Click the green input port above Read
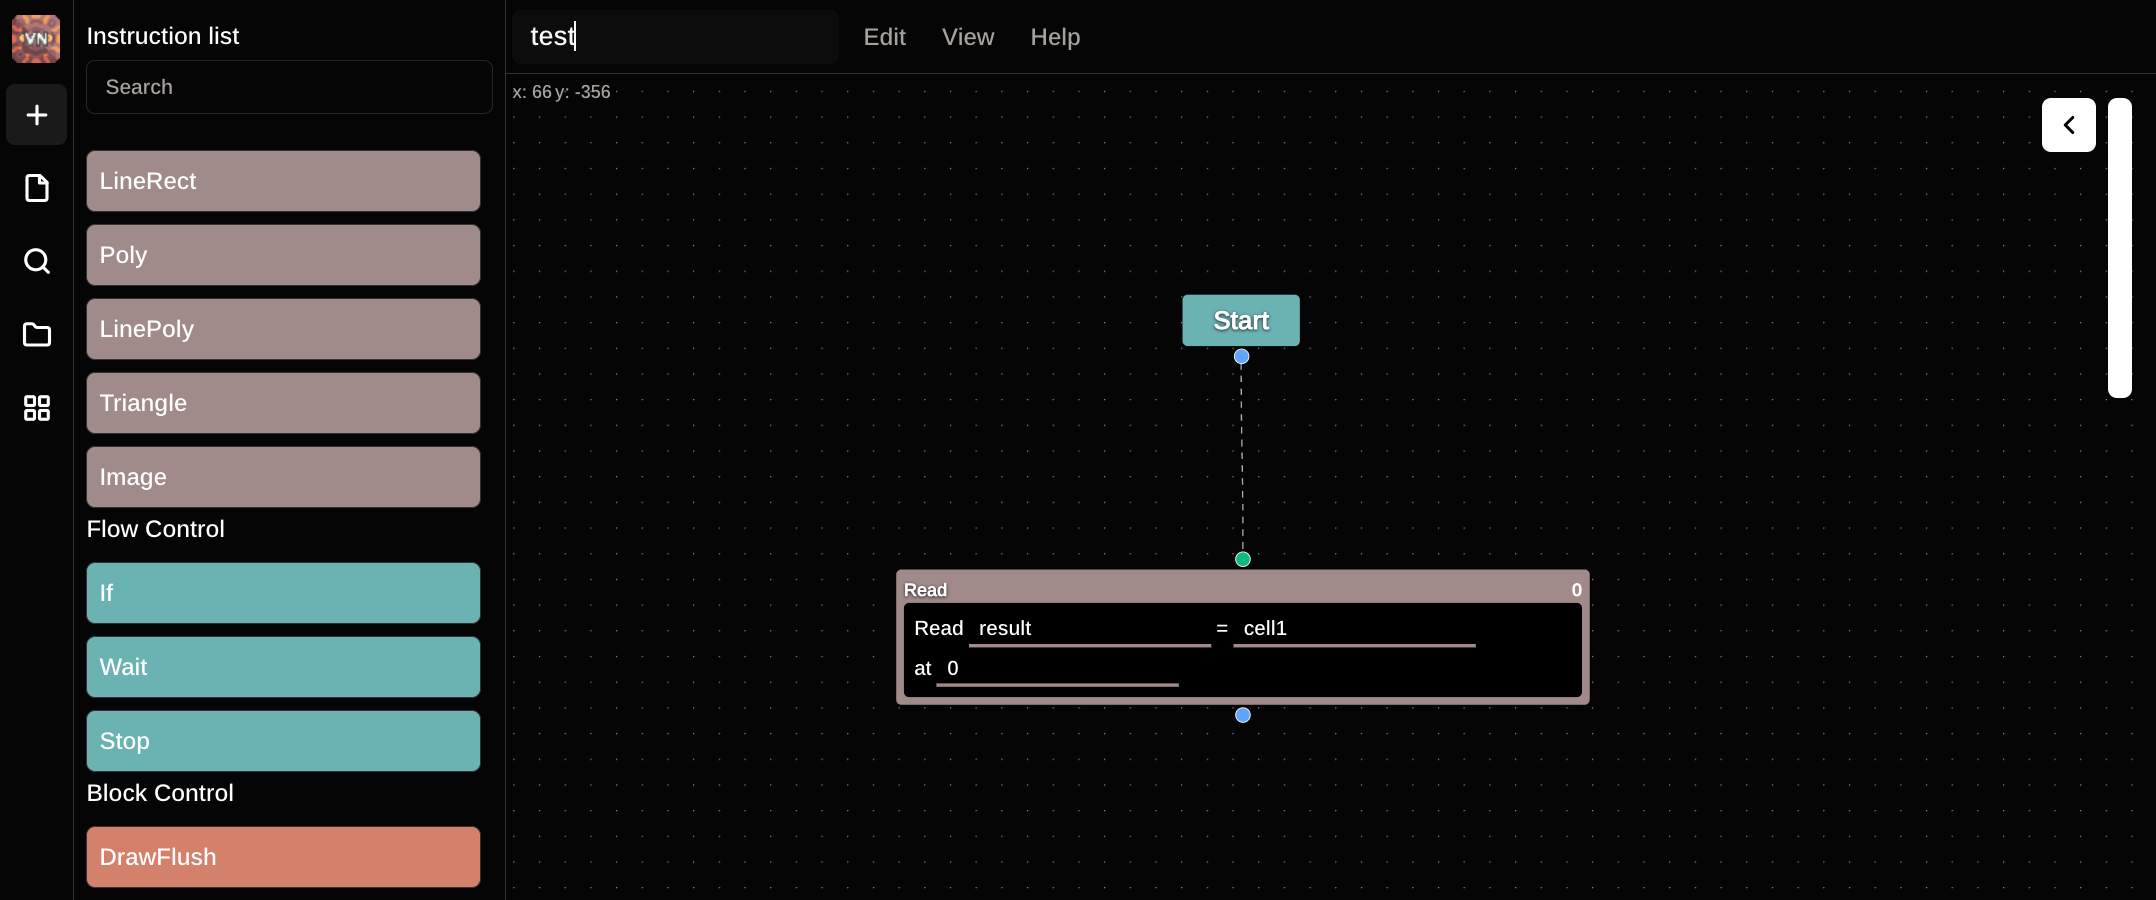 point(1243,559)
